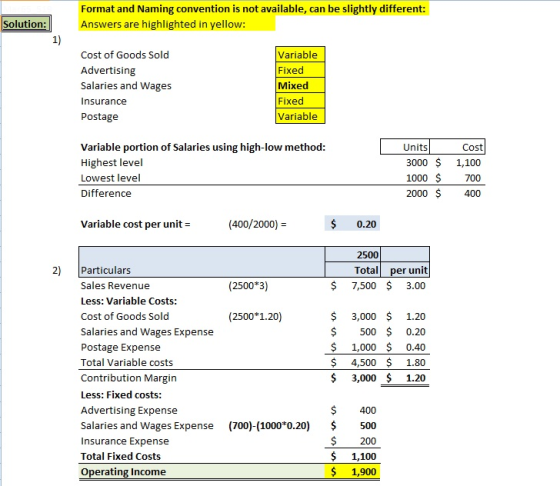Click the Solution: label cell
This screenshot has width=560, height=486.
tap(26, 24)
